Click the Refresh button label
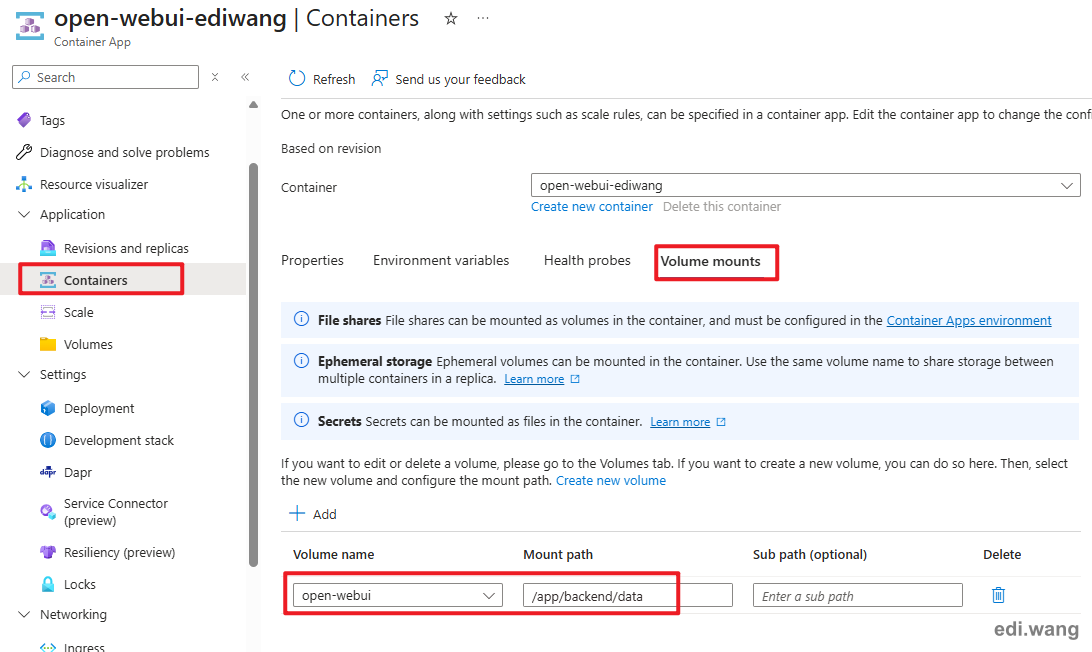The width and height of the screenshot is (1092, 652). click(x=334, y=79)
